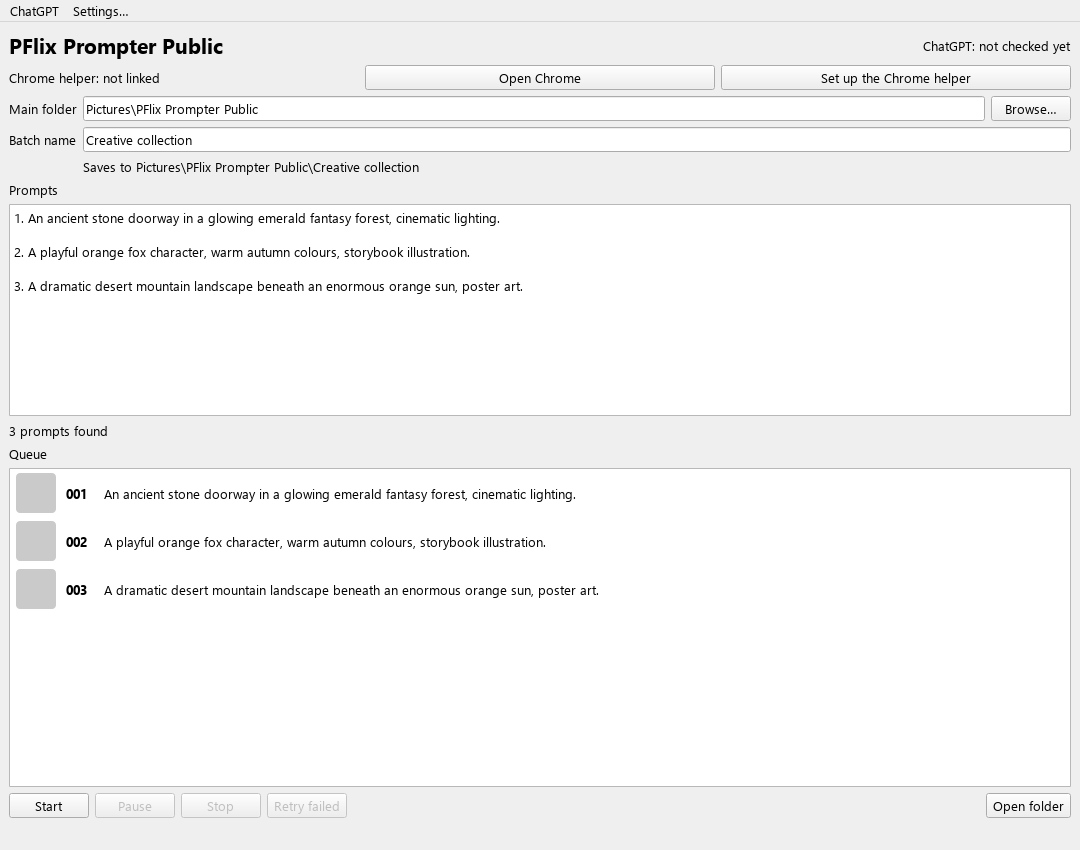Select queue row text 'An ancient stone doorway'
The height and width of the screenshot is (850, 1080).
340,495
